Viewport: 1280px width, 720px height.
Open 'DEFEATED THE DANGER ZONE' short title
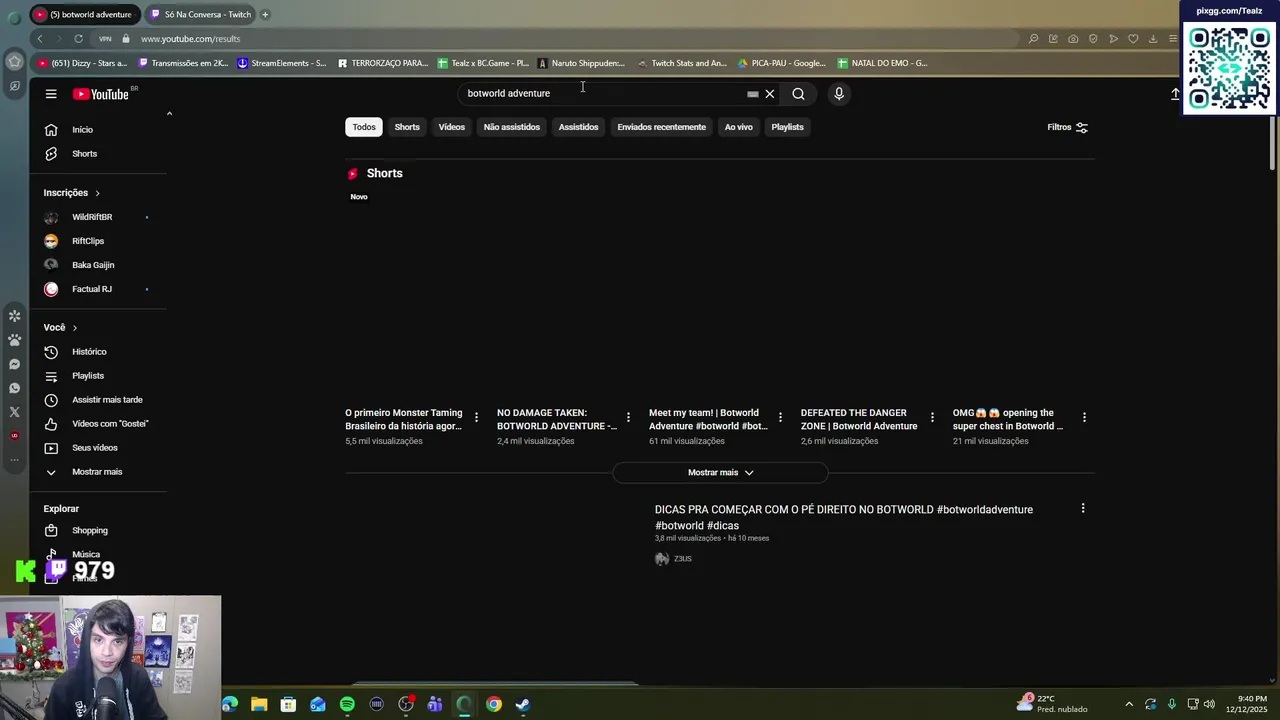(859, 419)
